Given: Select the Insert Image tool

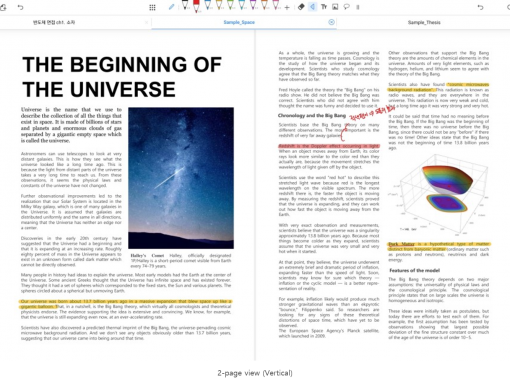Looking at the screenshot, I should pos(335,7).
